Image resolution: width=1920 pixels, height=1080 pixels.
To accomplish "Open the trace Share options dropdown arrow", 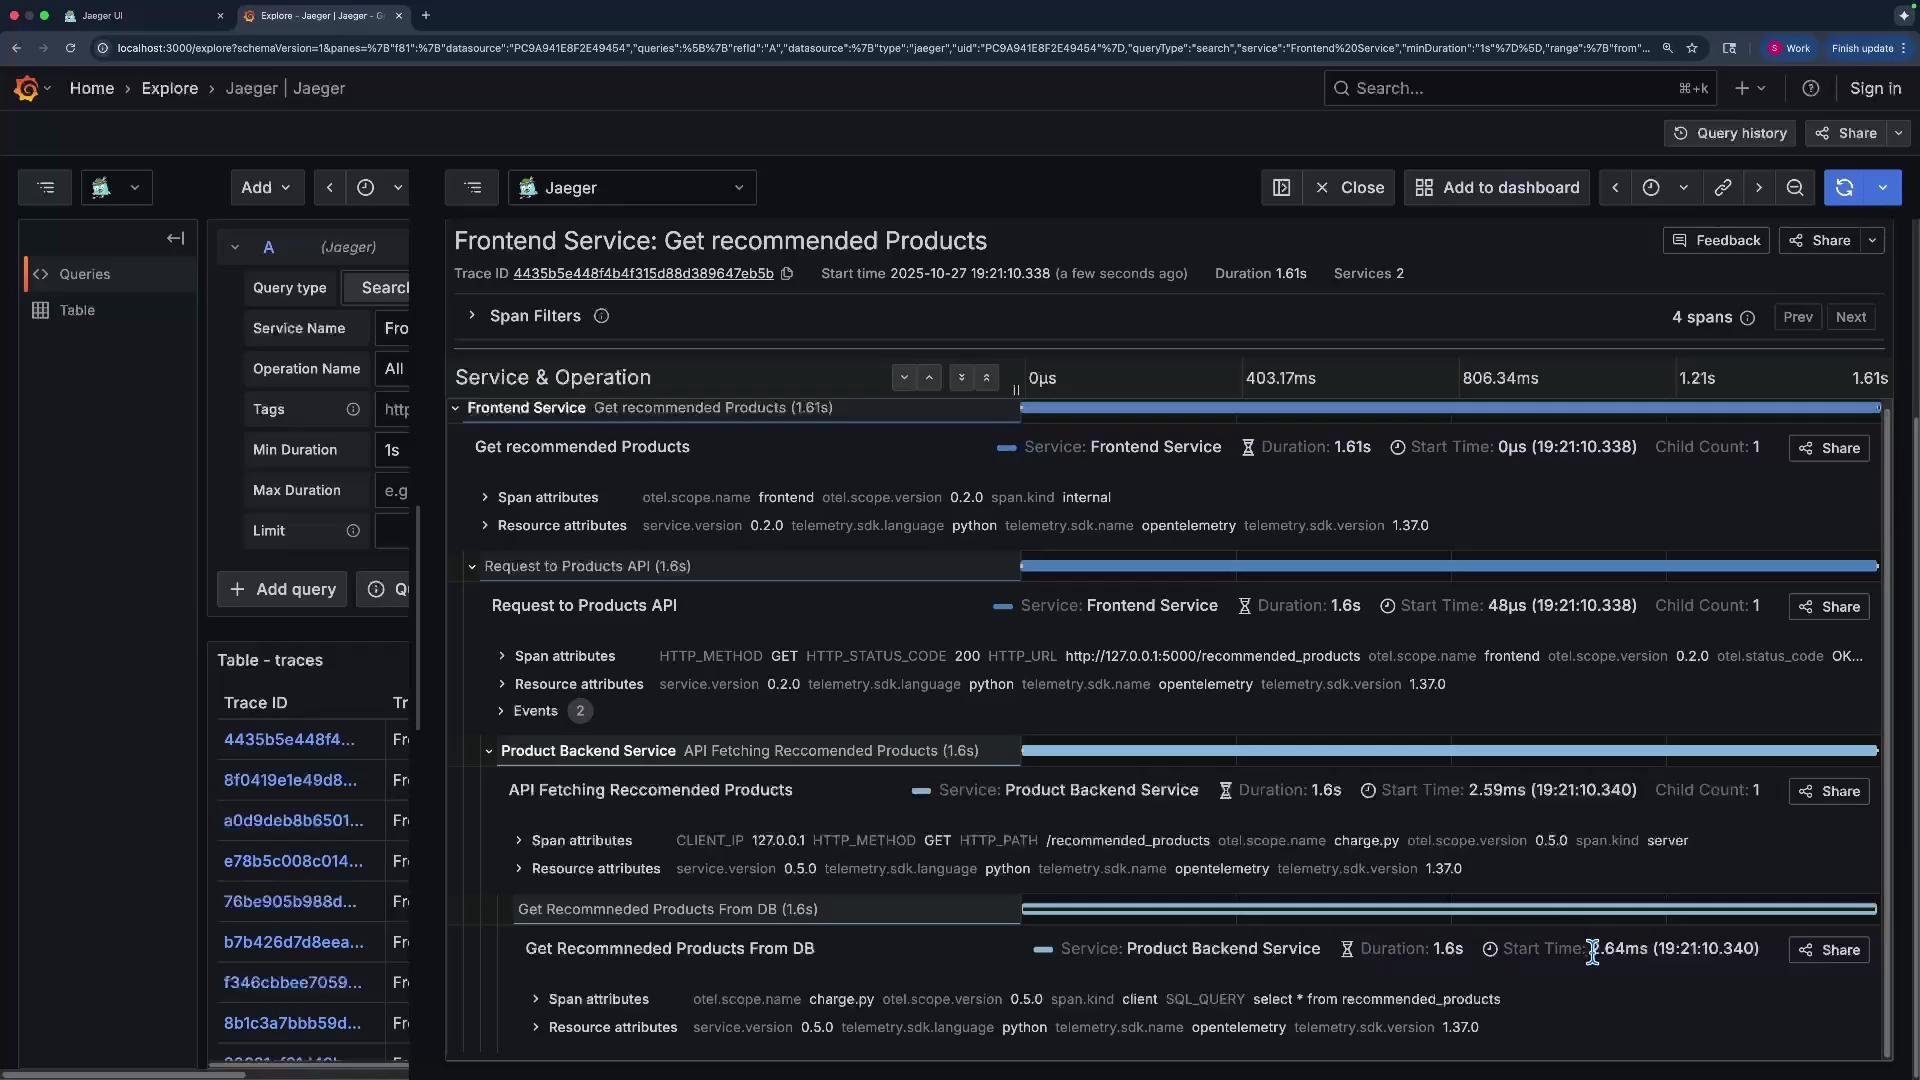I will point(1872,241).
